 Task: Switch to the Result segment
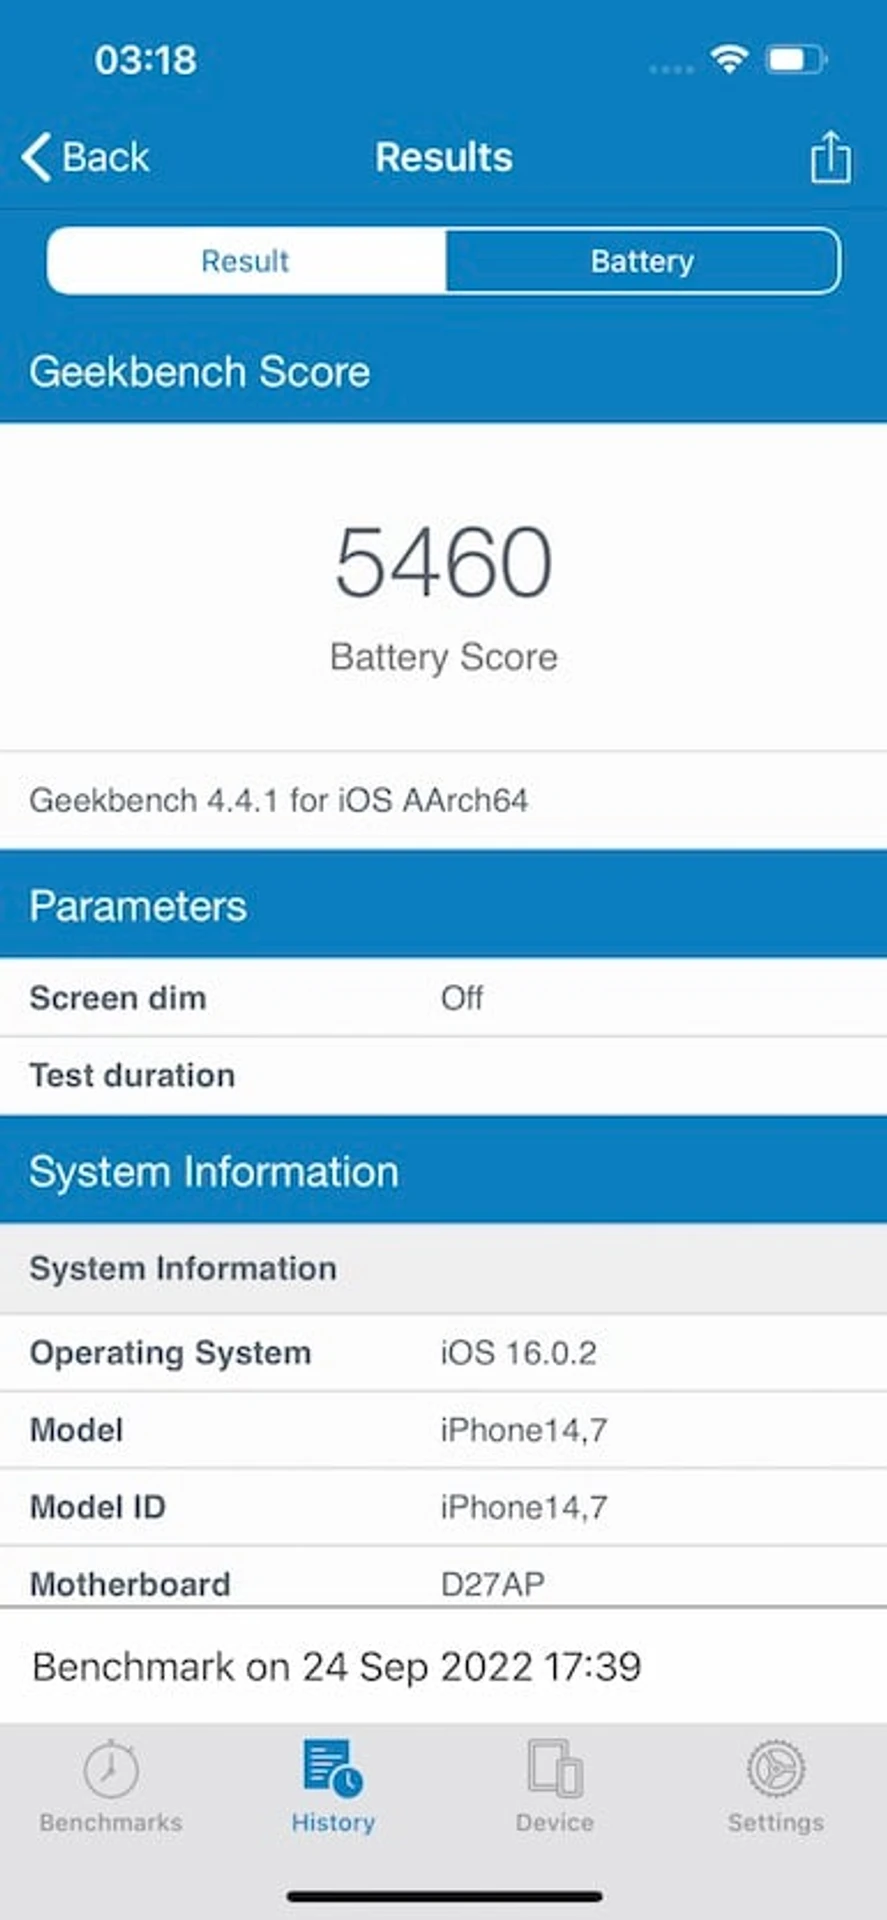(x=246, y=261)
